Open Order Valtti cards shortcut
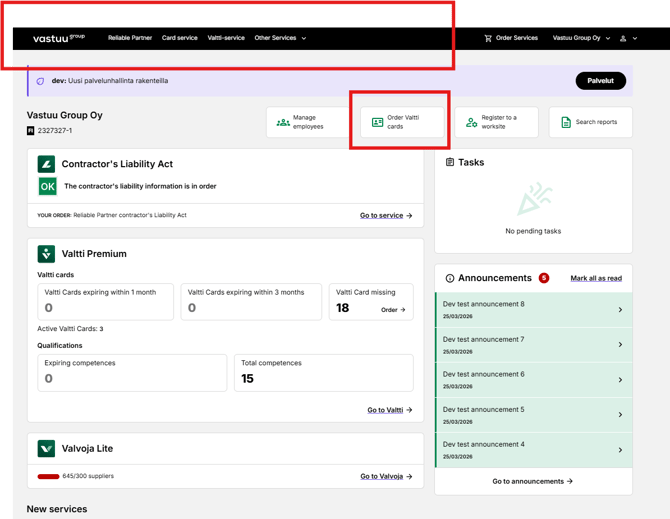 [402, 122]
